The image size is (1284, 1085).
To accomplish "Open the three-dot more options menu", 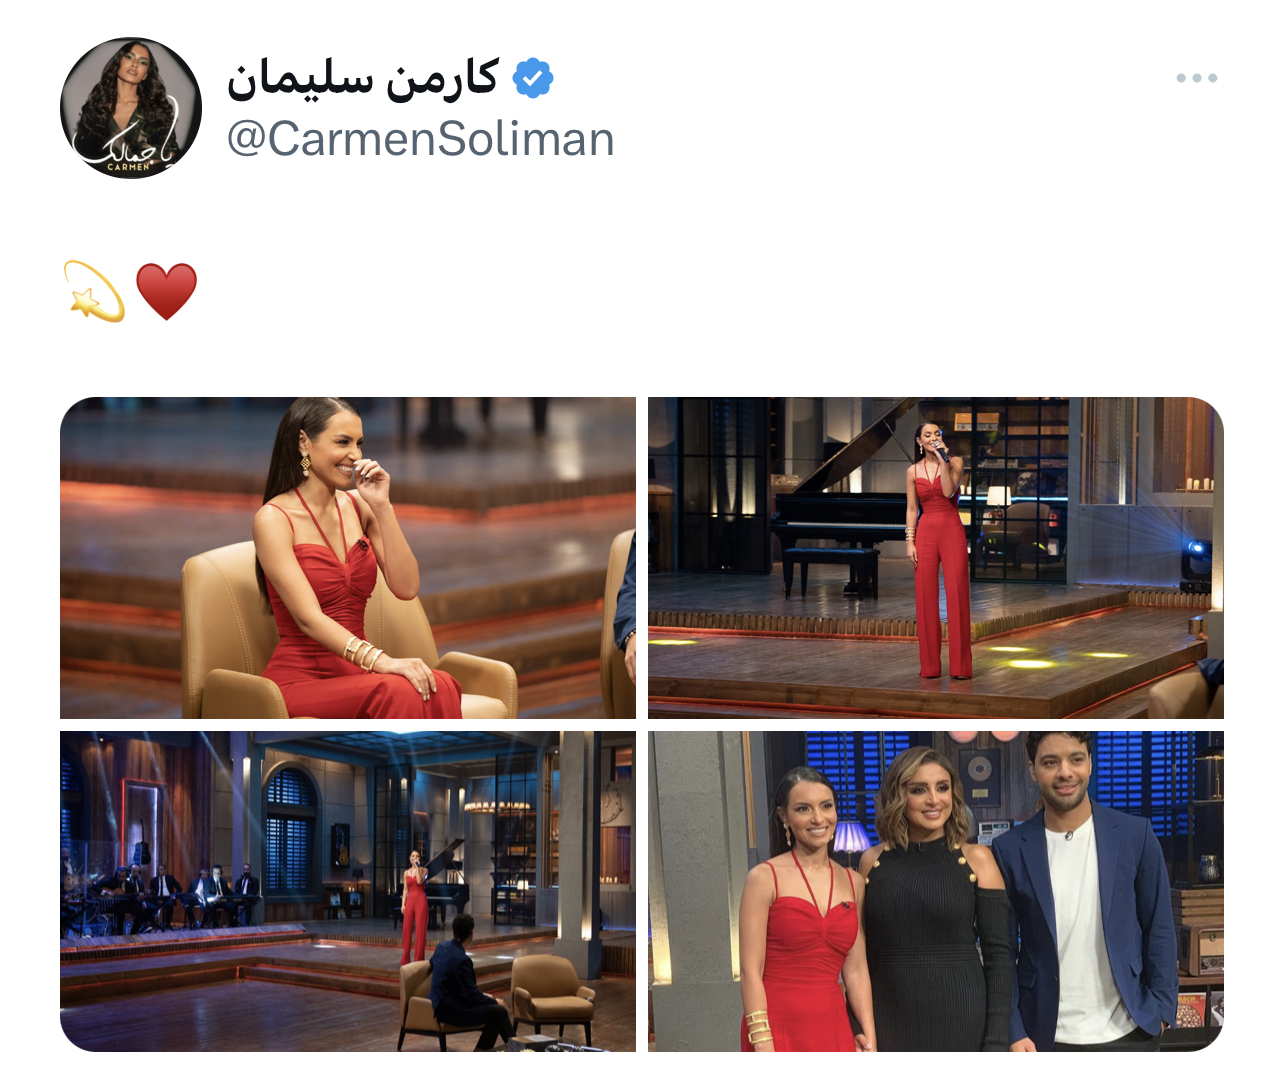I will [x=1196, y=78].
